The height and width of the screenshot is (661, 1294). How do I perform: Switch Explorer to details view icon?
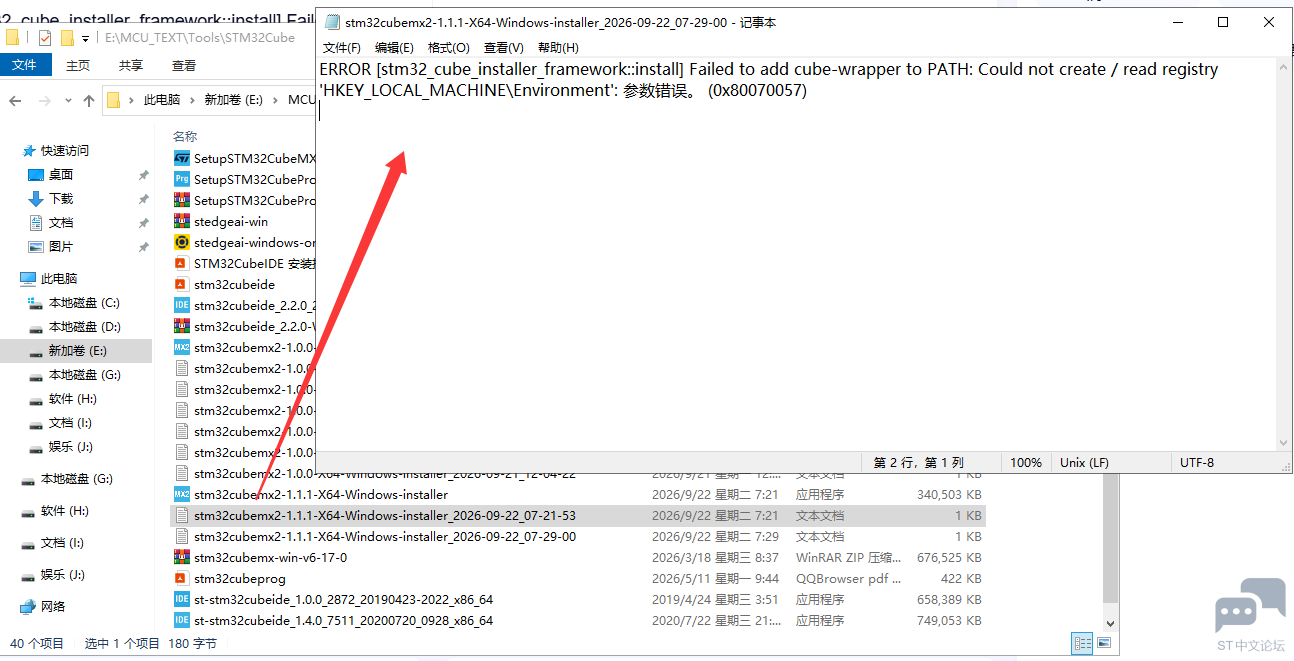pyautogui.click(x=1082, y=643)
